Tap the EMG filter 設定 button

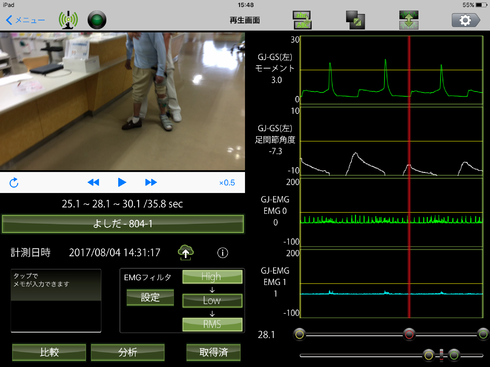tap(150, 297)
